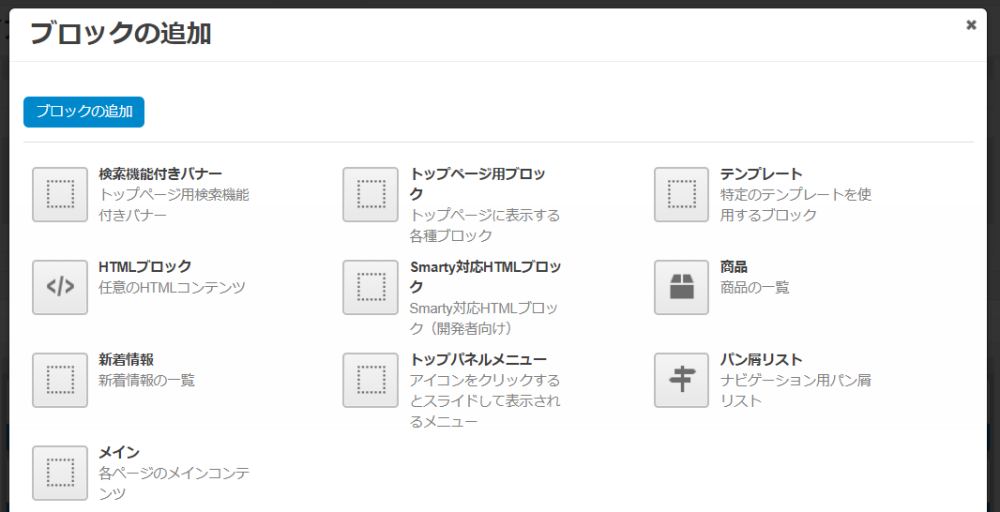
Task: Click the パン屑リスト title text
Action: tap(761, 359)
